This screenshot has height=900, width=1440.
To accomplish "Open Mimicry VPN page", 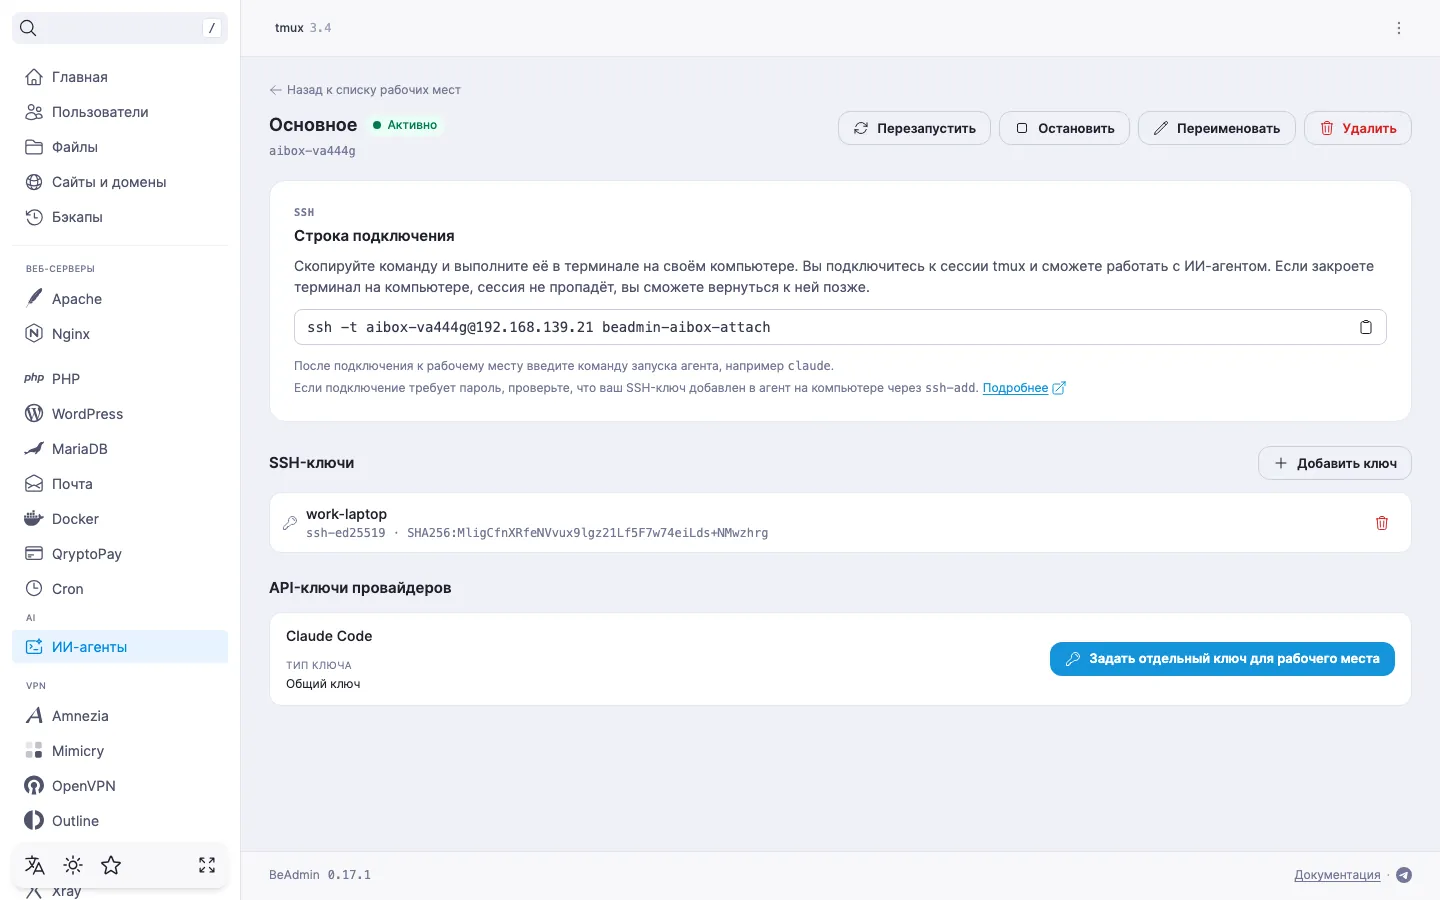I will (x=120, y=751).
